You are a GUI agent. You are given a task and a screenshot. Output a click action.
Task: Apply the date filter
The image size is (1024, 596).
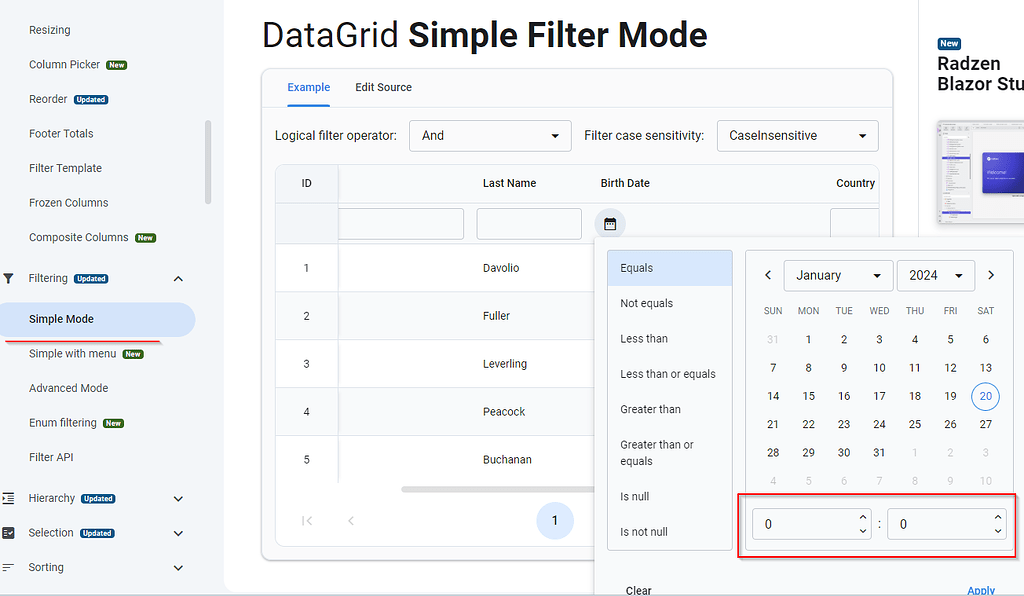[981, 589]
